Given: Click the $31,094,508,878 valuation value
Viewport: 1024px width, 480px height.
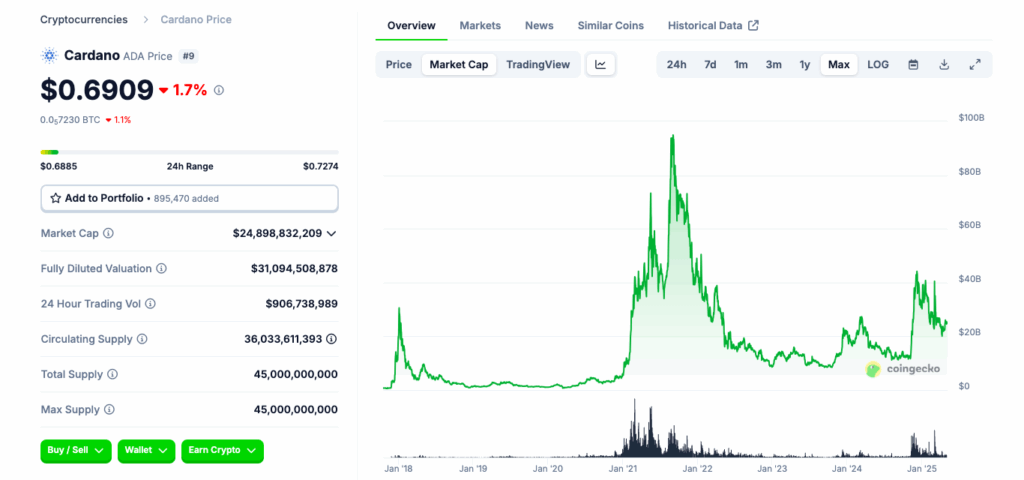Looking at the screenshot, I should click(294, 268).
